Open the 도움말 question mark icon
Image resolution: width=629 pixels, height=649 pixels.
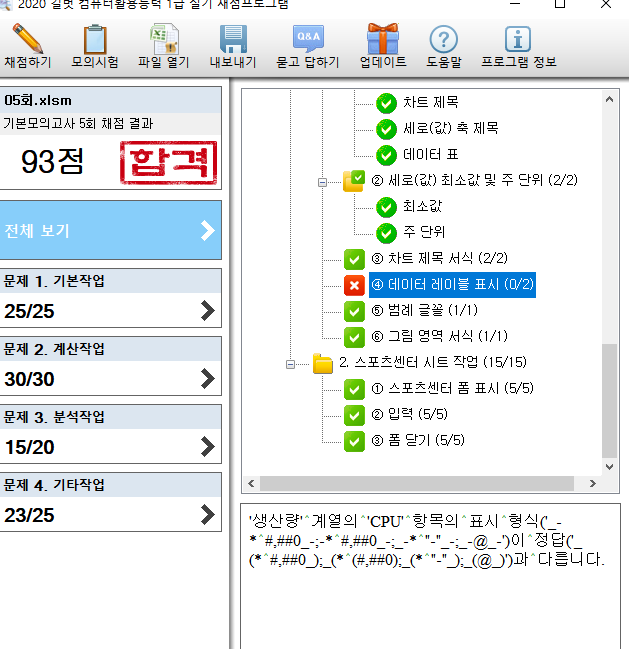click(443, 40)
